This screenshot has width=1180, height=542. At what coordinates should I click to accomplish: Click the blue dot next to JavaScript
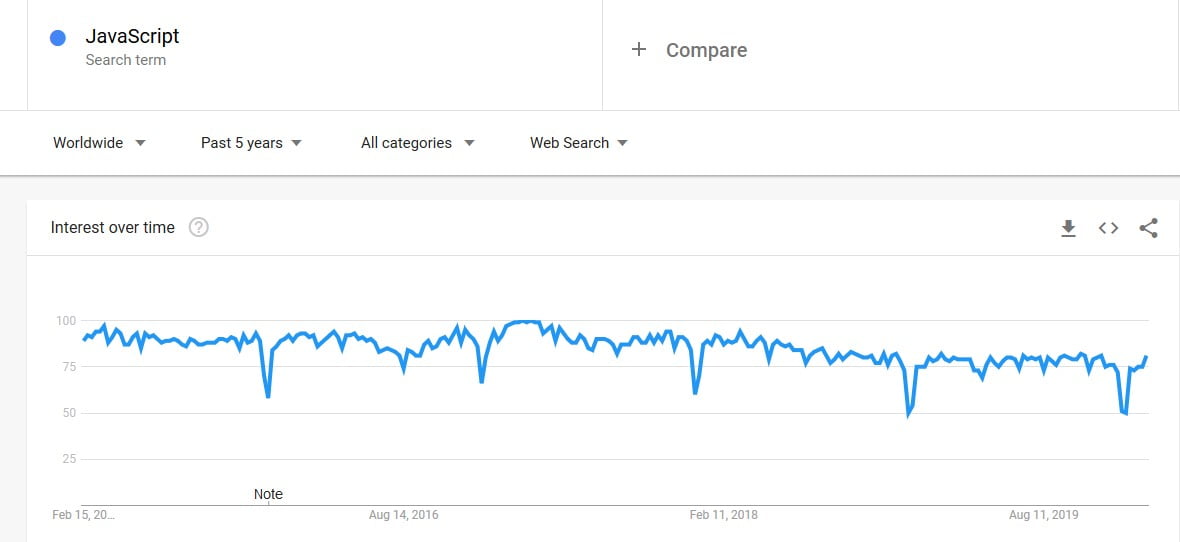pyautogui.click(x=58, y=38)
